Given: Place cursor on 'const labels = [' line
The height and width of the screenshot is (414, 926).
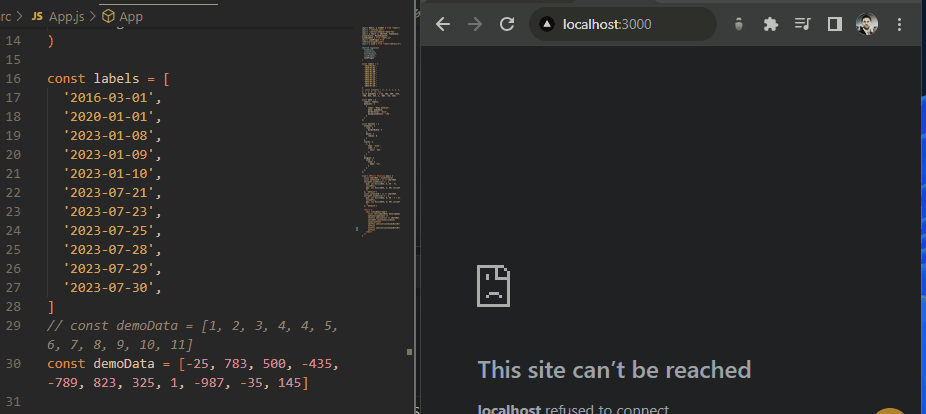Looking at the screenshot, I should (x=109, y=79).
